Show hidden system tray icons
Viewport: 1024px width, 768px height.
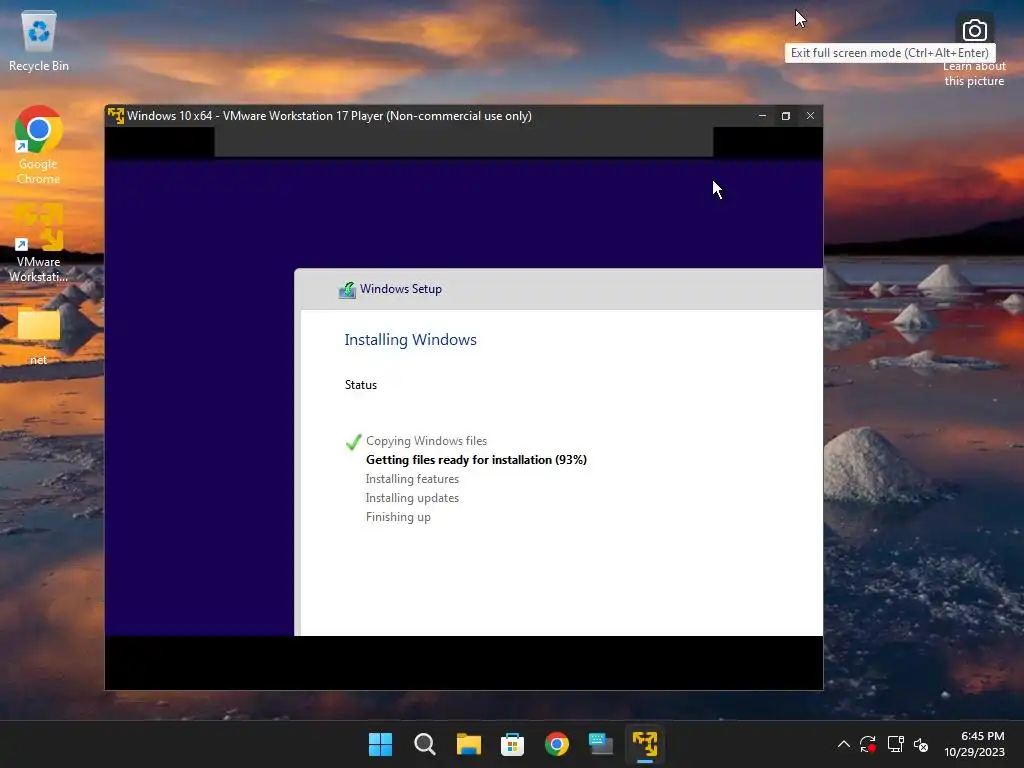pos(844,744)
